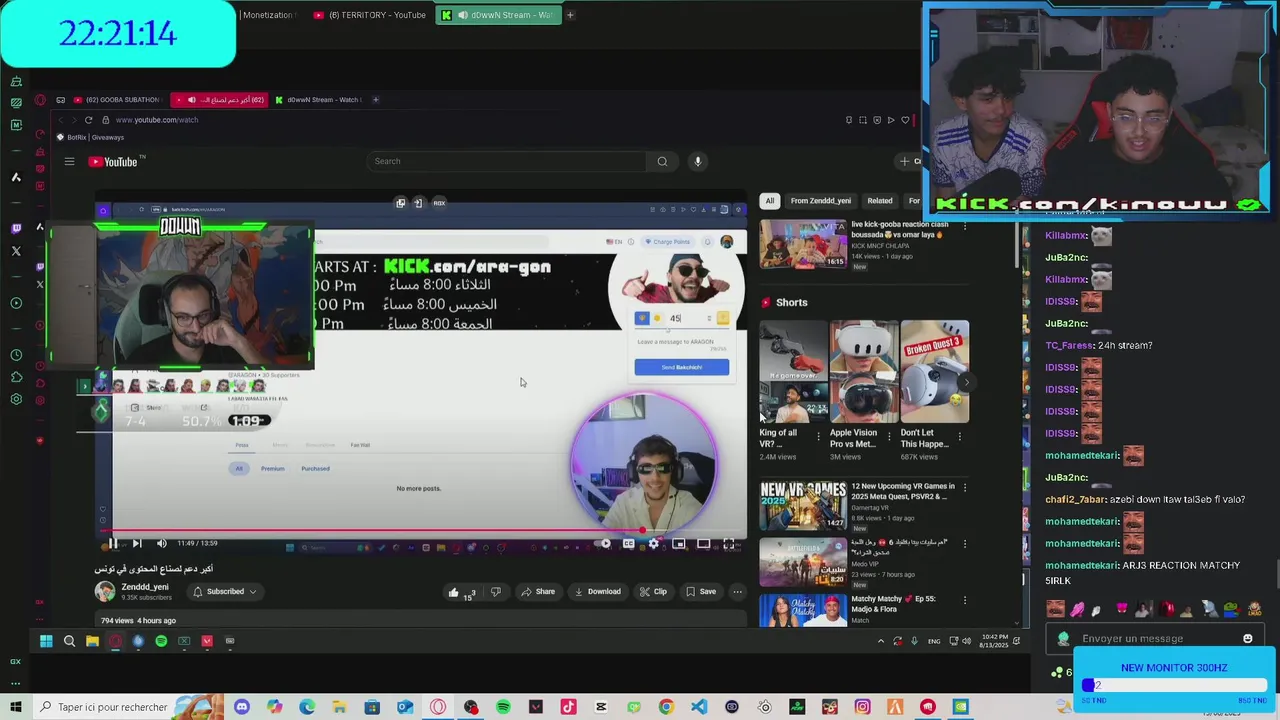
Task: Open emoji picker in Kick chat
Action: click(x=1248, y=638)
